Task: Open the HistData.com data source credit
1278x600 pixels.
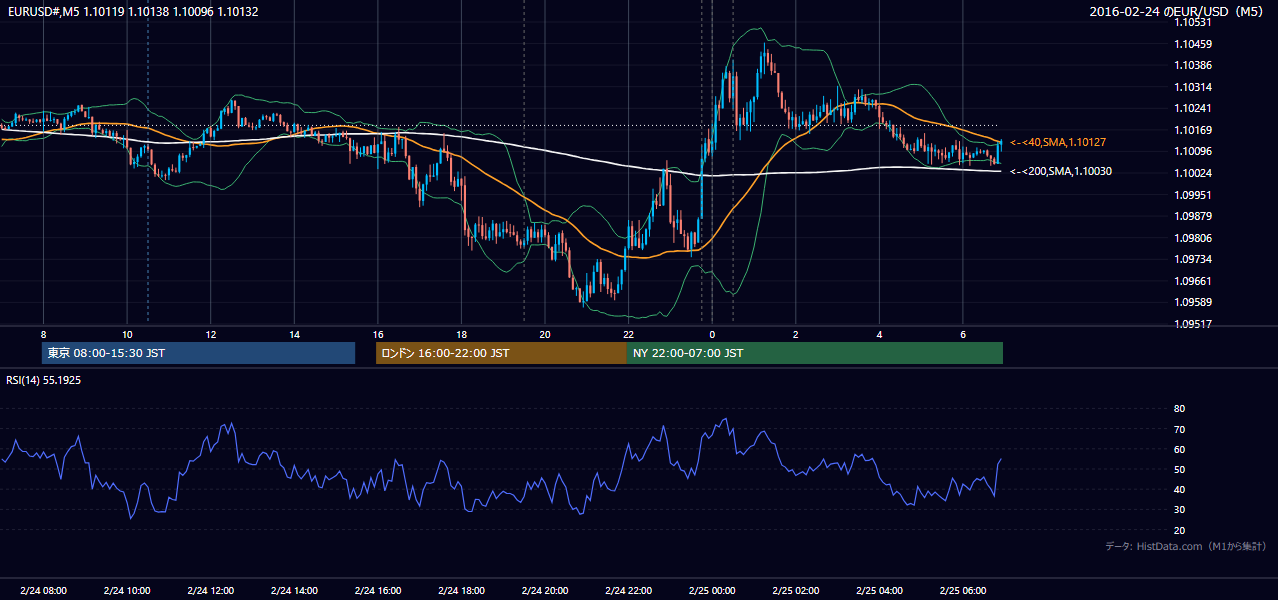Action: click(x=1186, y=546)
